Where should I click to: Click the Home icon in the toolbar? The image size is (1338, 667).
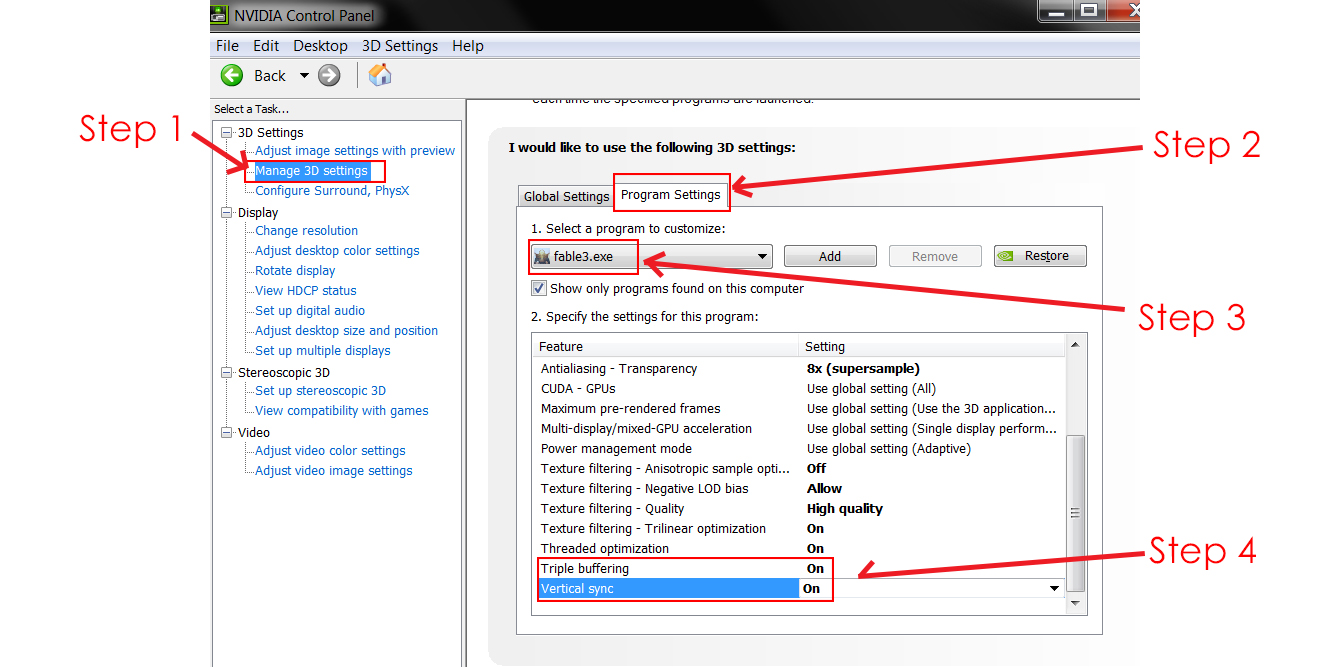click(x=380, y=75)
